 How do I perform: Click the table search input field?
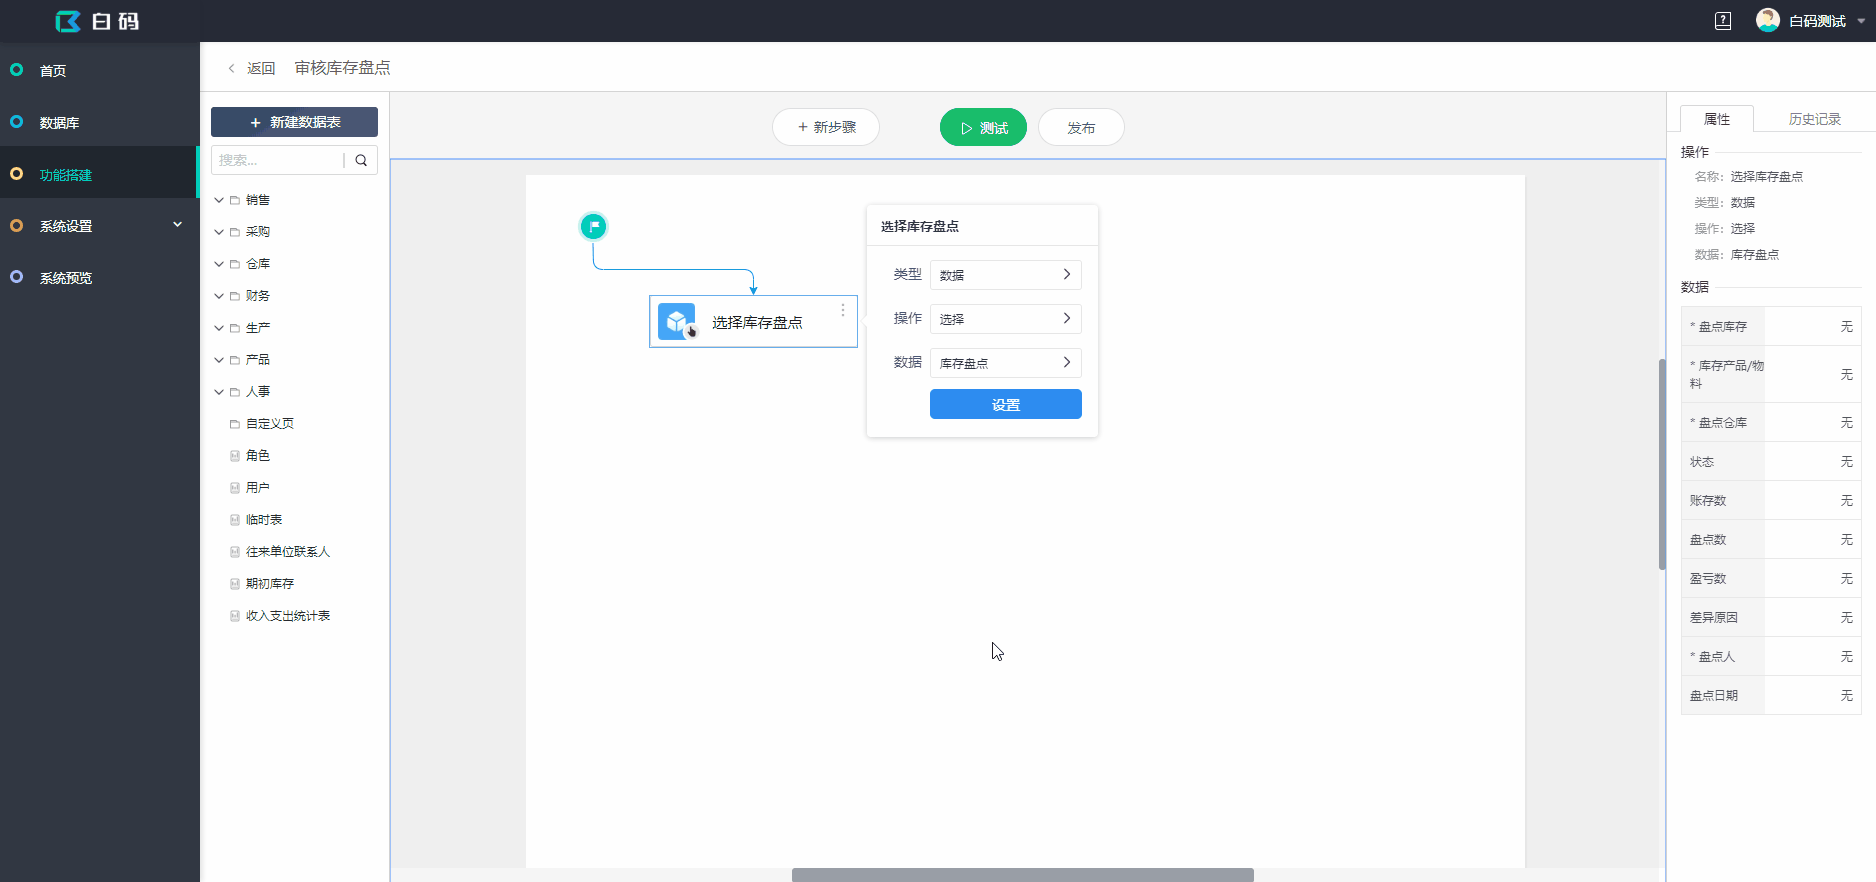[278, 160]
